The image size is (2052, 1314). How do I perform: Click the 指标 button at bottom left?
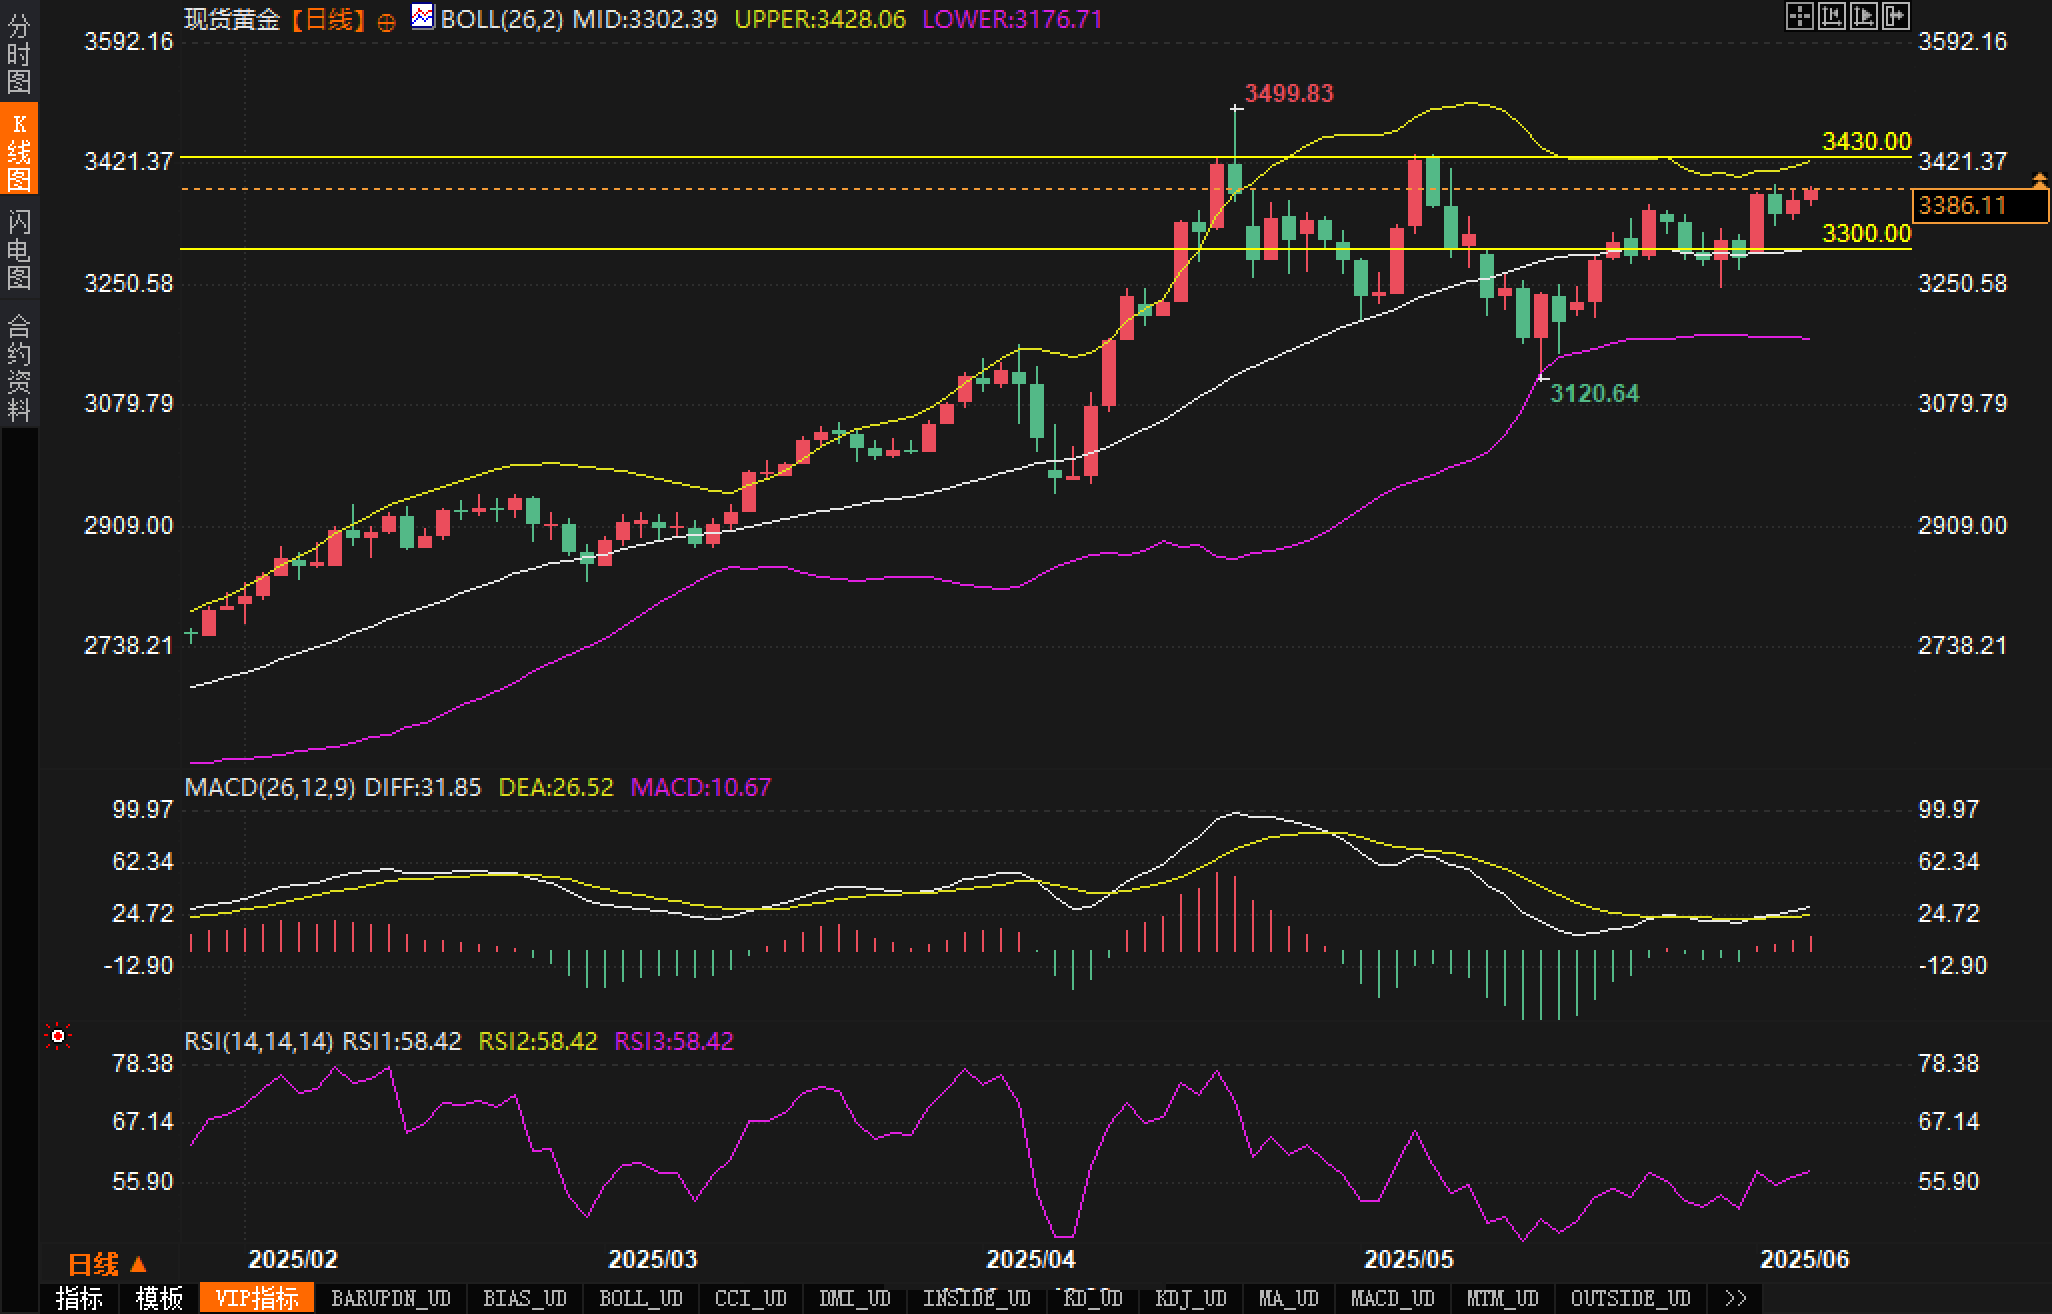tap(79, 1298)
